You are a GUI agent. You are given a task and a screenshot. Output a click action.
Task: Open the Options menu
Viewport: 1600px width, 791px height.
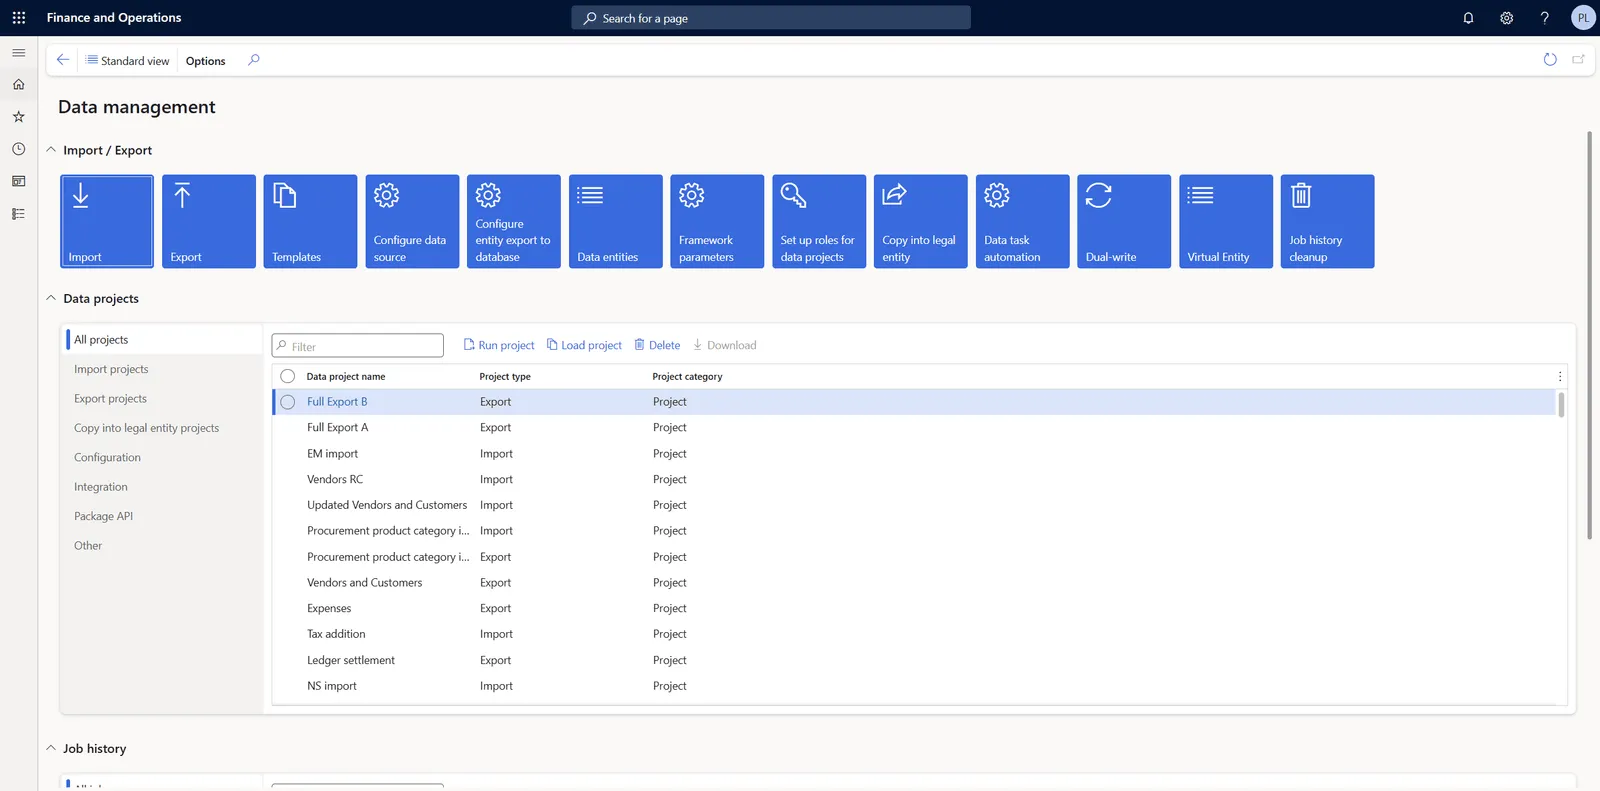206,61
